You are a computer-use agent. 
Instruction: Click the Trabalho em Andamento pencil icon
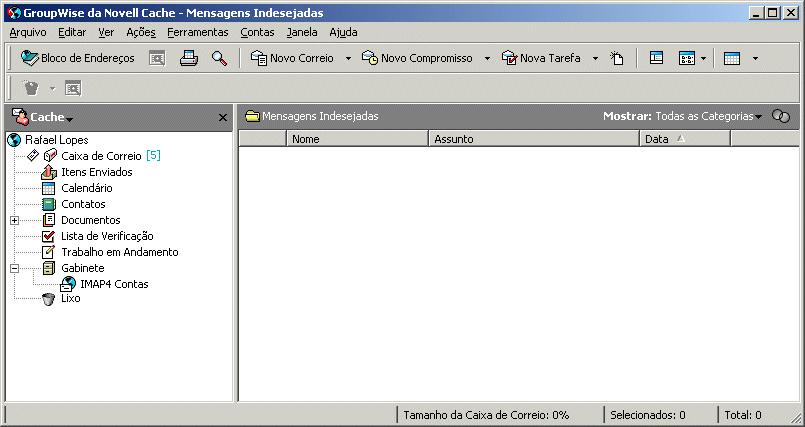[49, 251]
